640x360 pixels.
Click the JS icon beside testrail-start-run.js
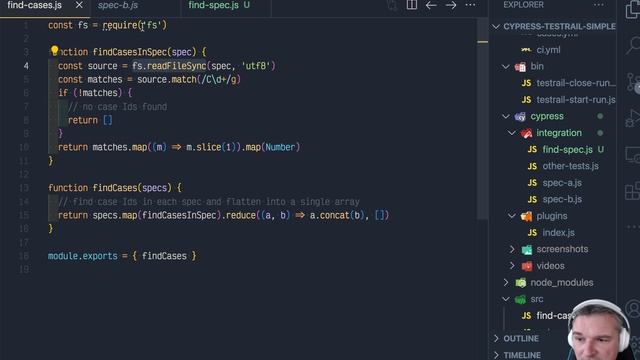[527, 100]
